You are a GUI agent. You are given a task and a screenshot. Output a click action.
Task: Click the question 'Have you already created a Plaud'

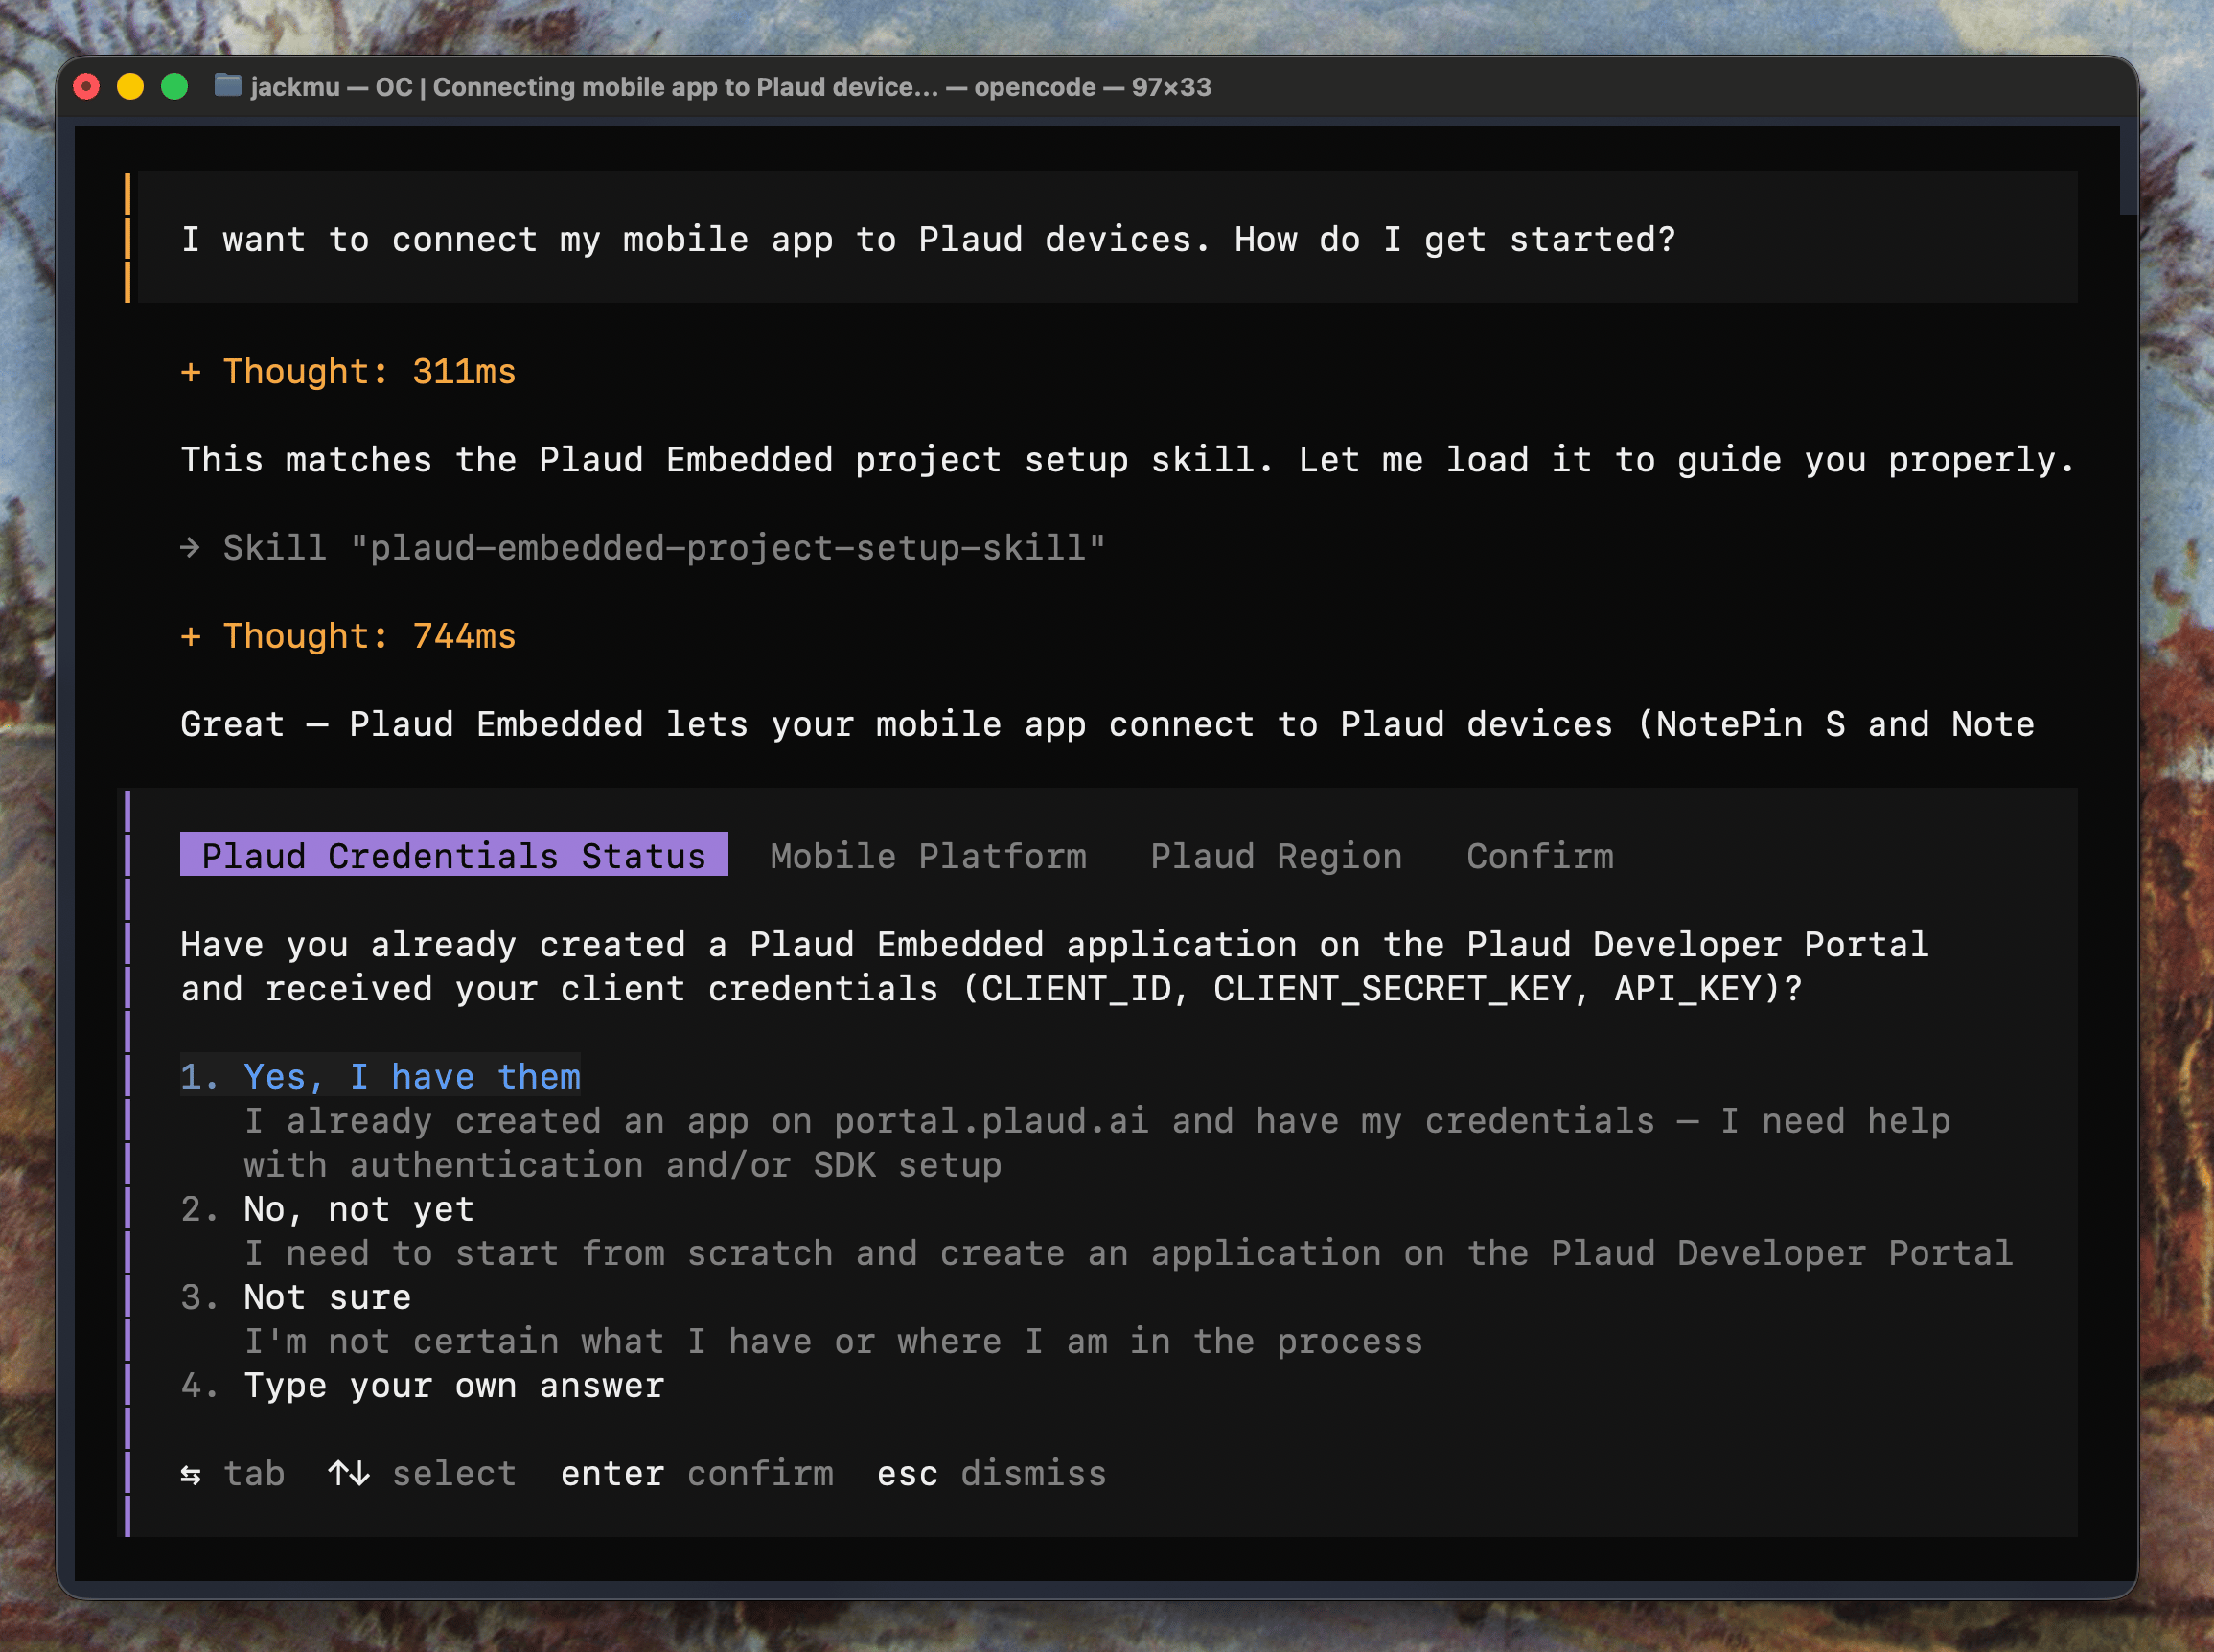pyautogui.click(x=1054, y=966)
